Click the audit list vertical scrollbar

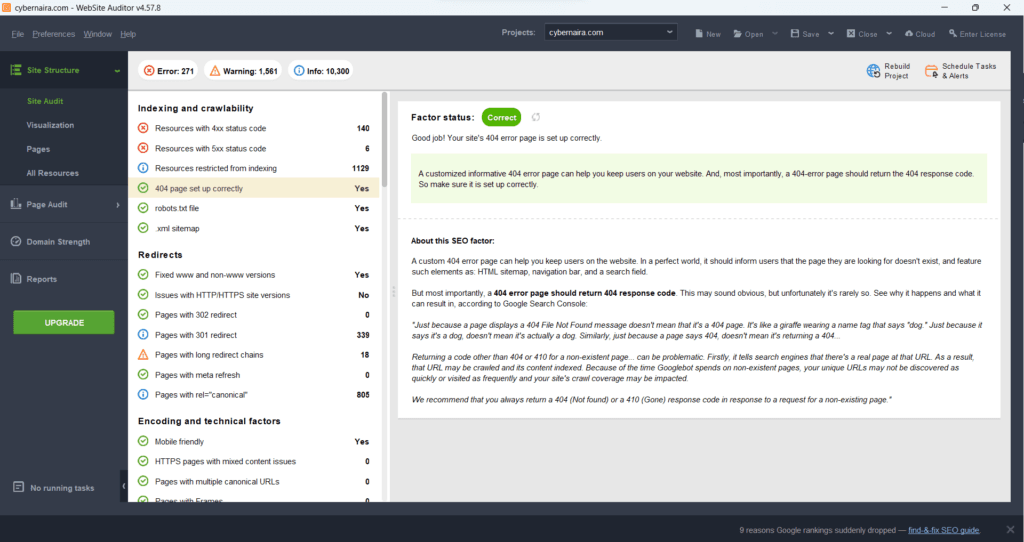coord(385,138)
